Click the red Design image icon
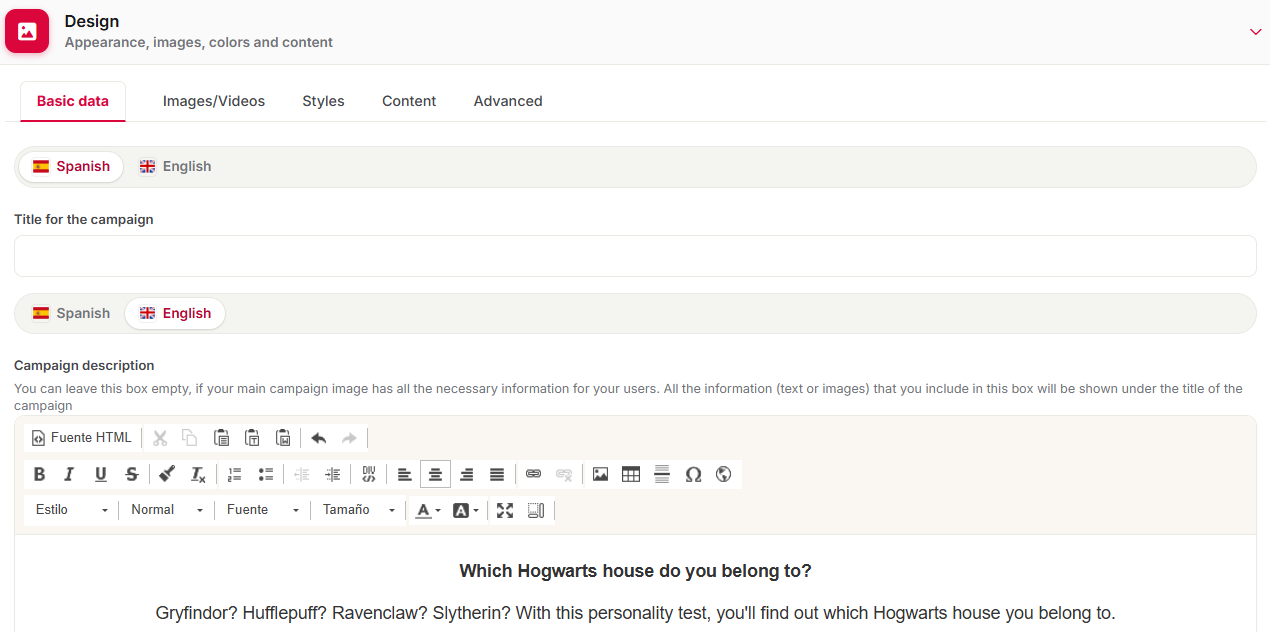1270x632 pixels. pos(27,31)
